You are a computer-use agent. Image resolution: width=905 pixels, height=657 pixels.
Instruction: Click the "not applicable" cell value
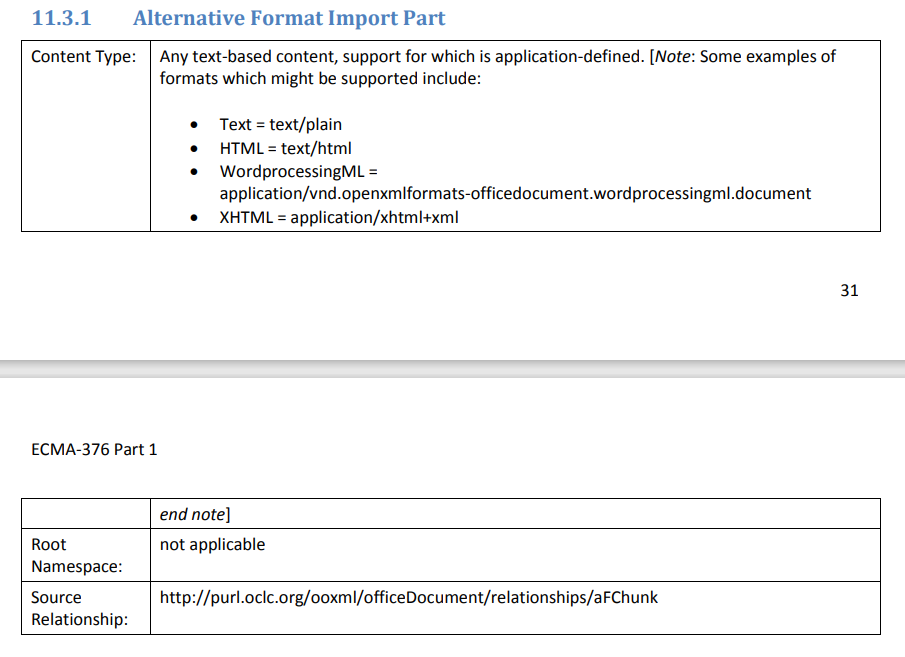tap(212, 545)
